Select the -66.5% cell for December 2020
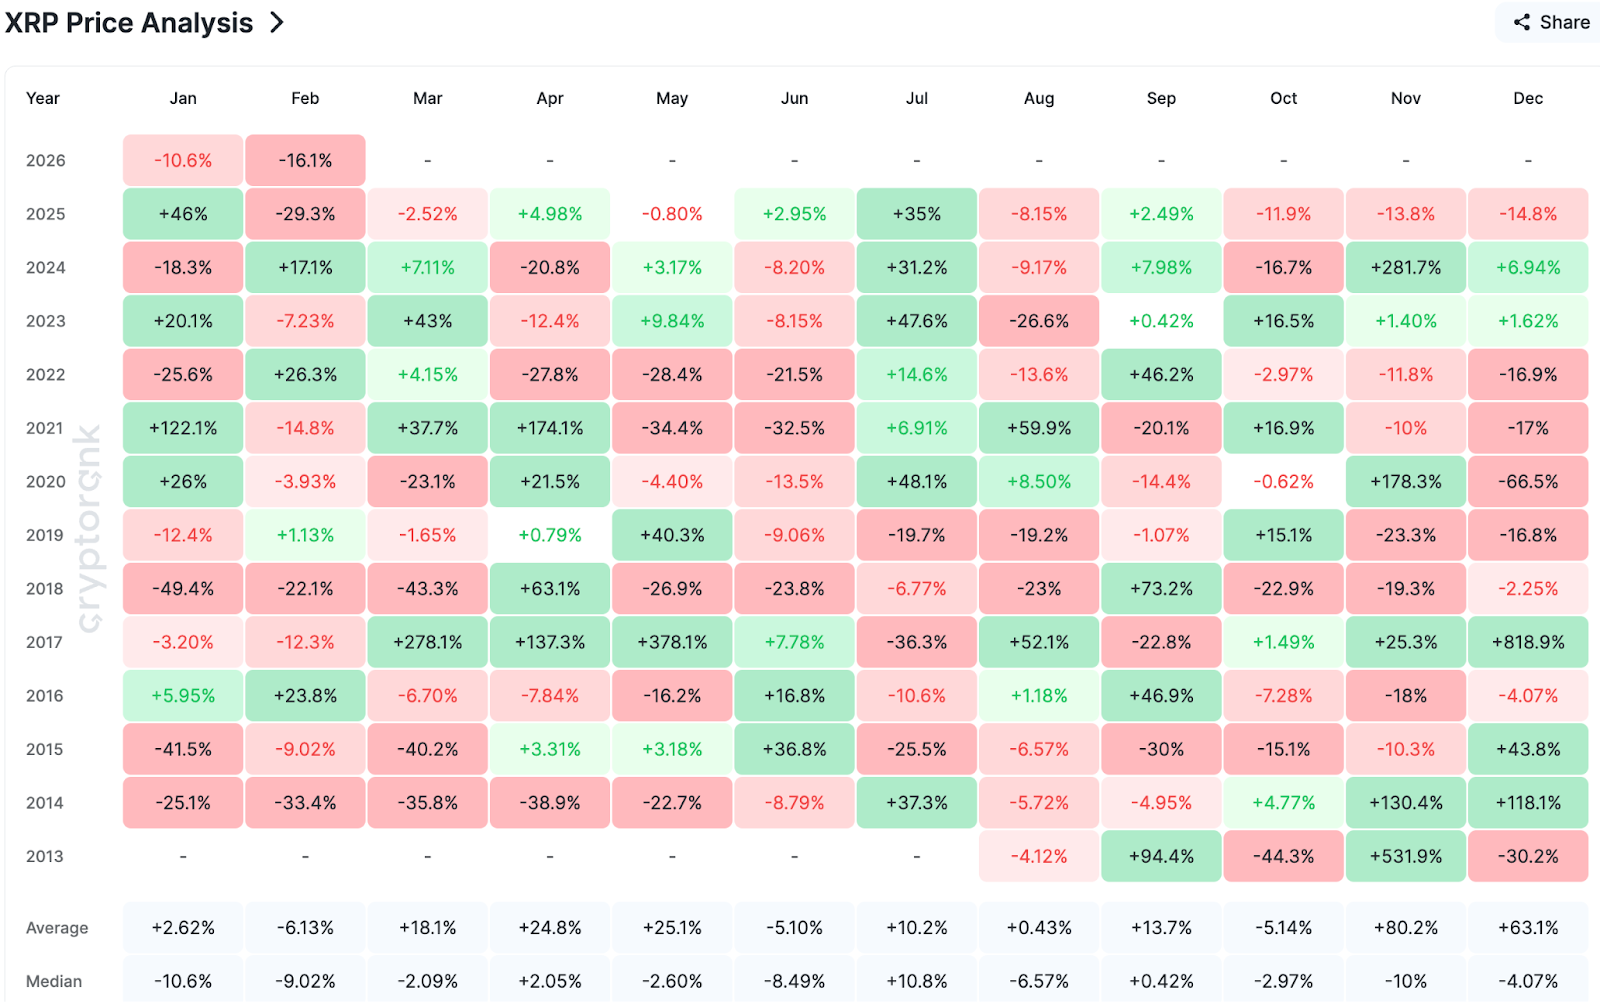The image size is (1600, 1002). coord(1527,482)
